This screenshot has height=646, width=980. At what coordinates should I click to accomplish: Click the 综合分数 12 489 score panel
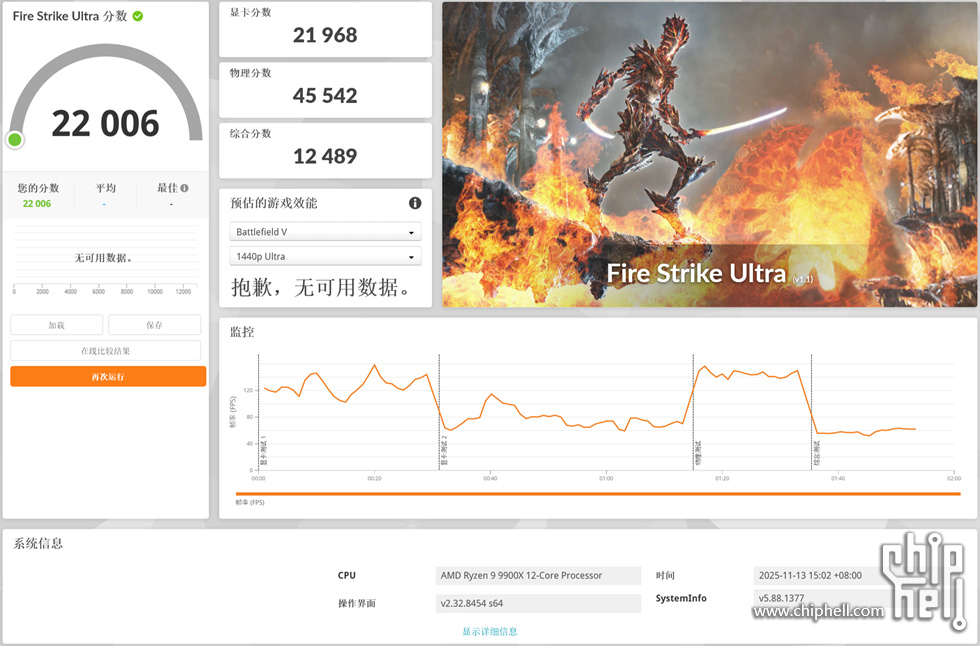(x=325, y=150)
